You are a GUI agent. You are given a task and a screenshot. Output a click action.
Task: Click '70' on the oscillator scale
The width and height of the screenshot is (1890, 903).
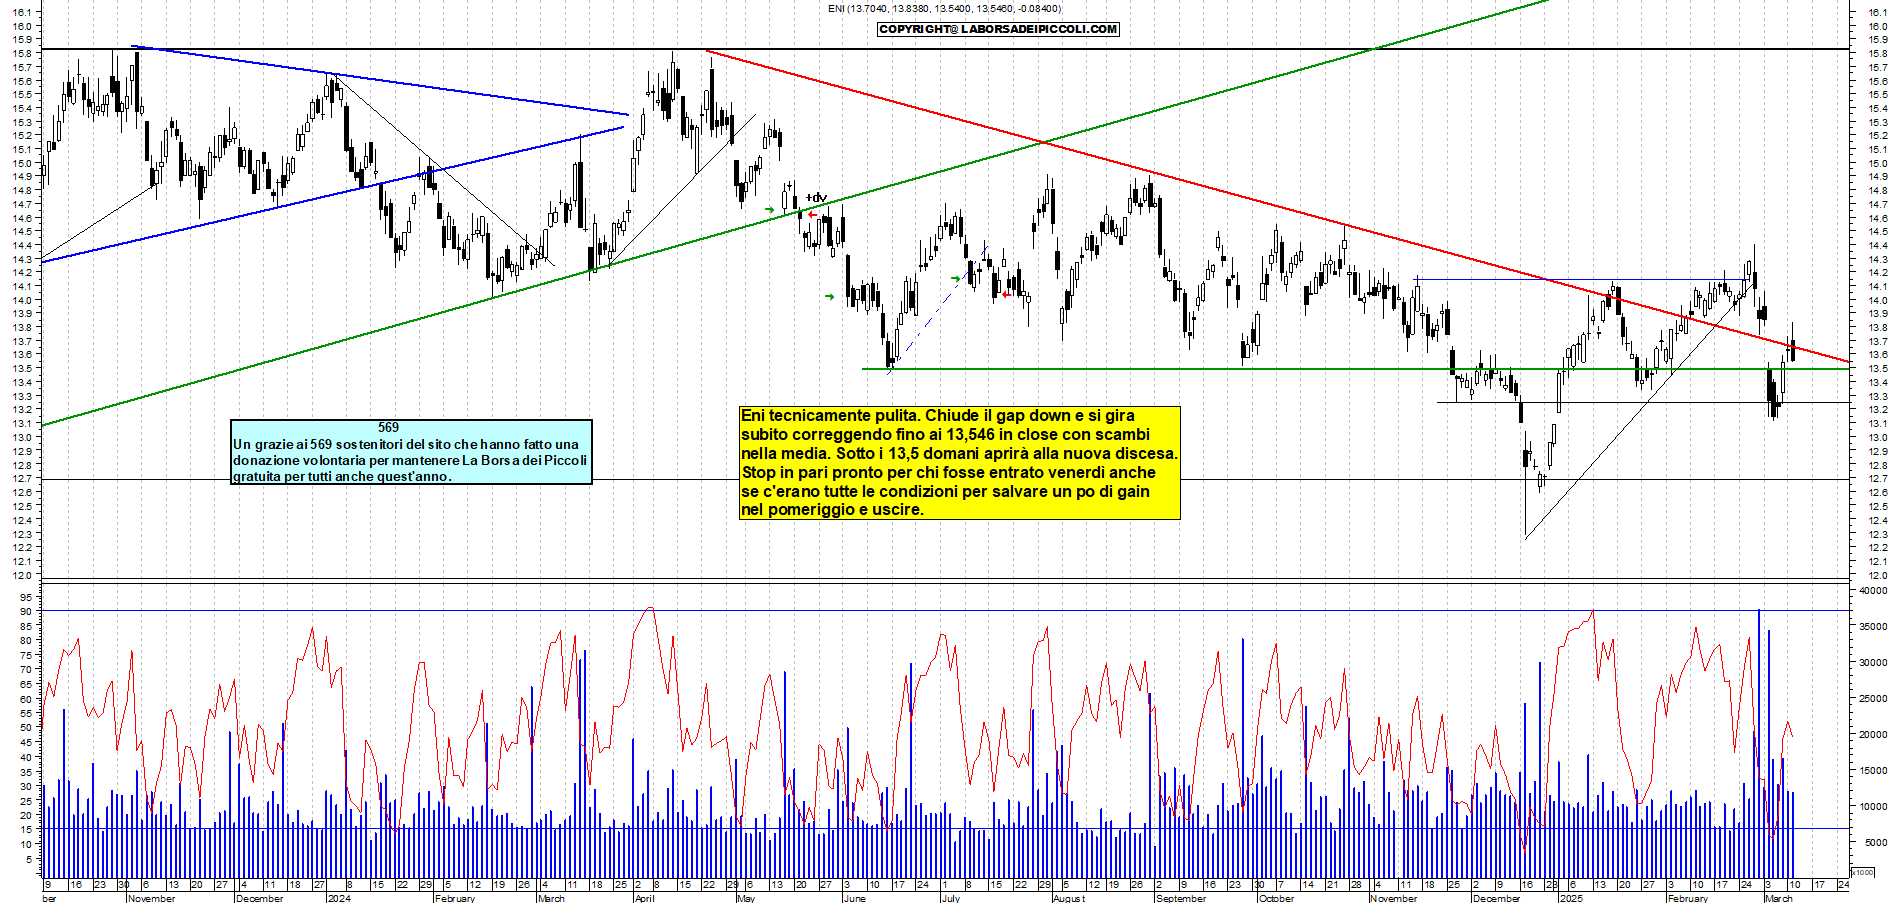click(x=27, y=670)
